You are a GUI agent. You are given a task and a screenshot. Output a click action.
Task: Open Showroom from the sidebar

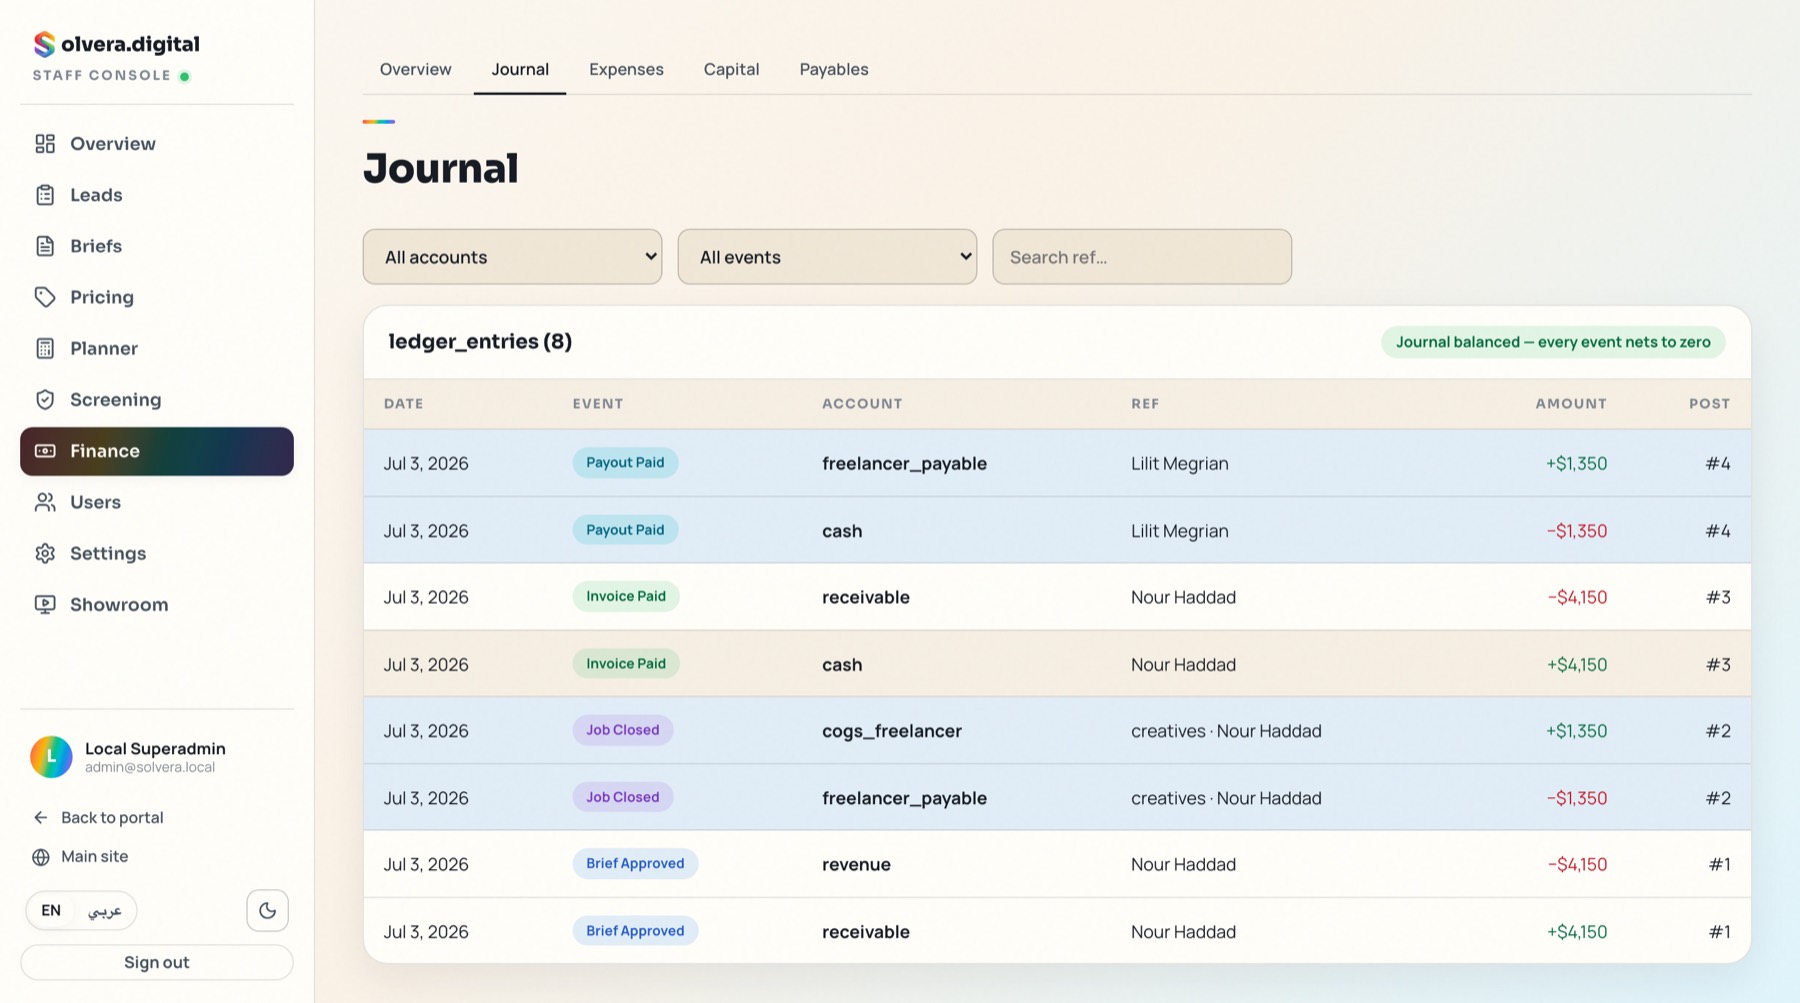tap(157, 604)
